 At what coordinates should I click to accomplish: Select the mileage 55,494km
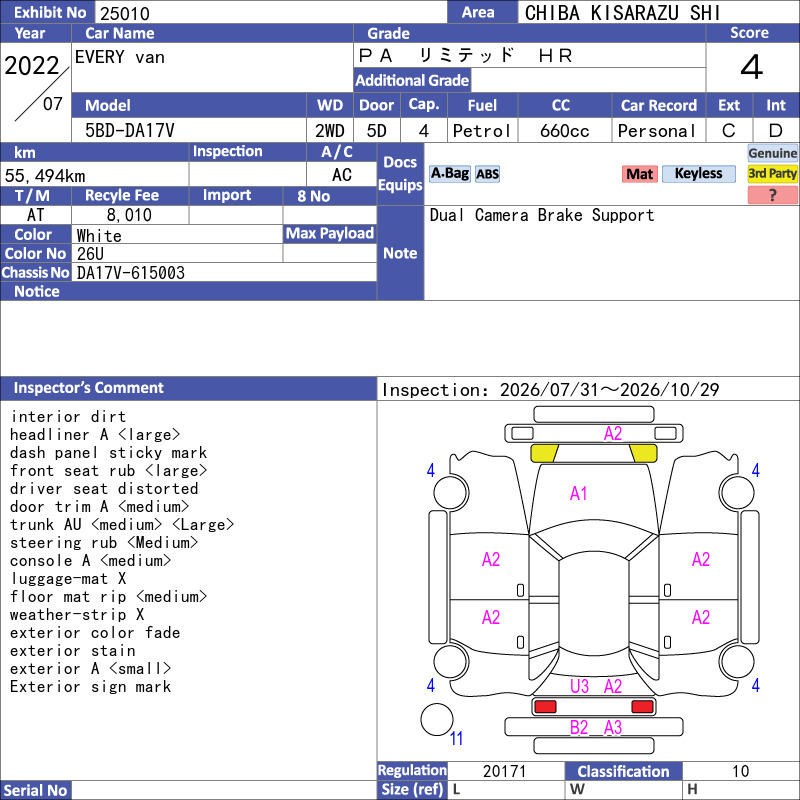coord(45,176)
